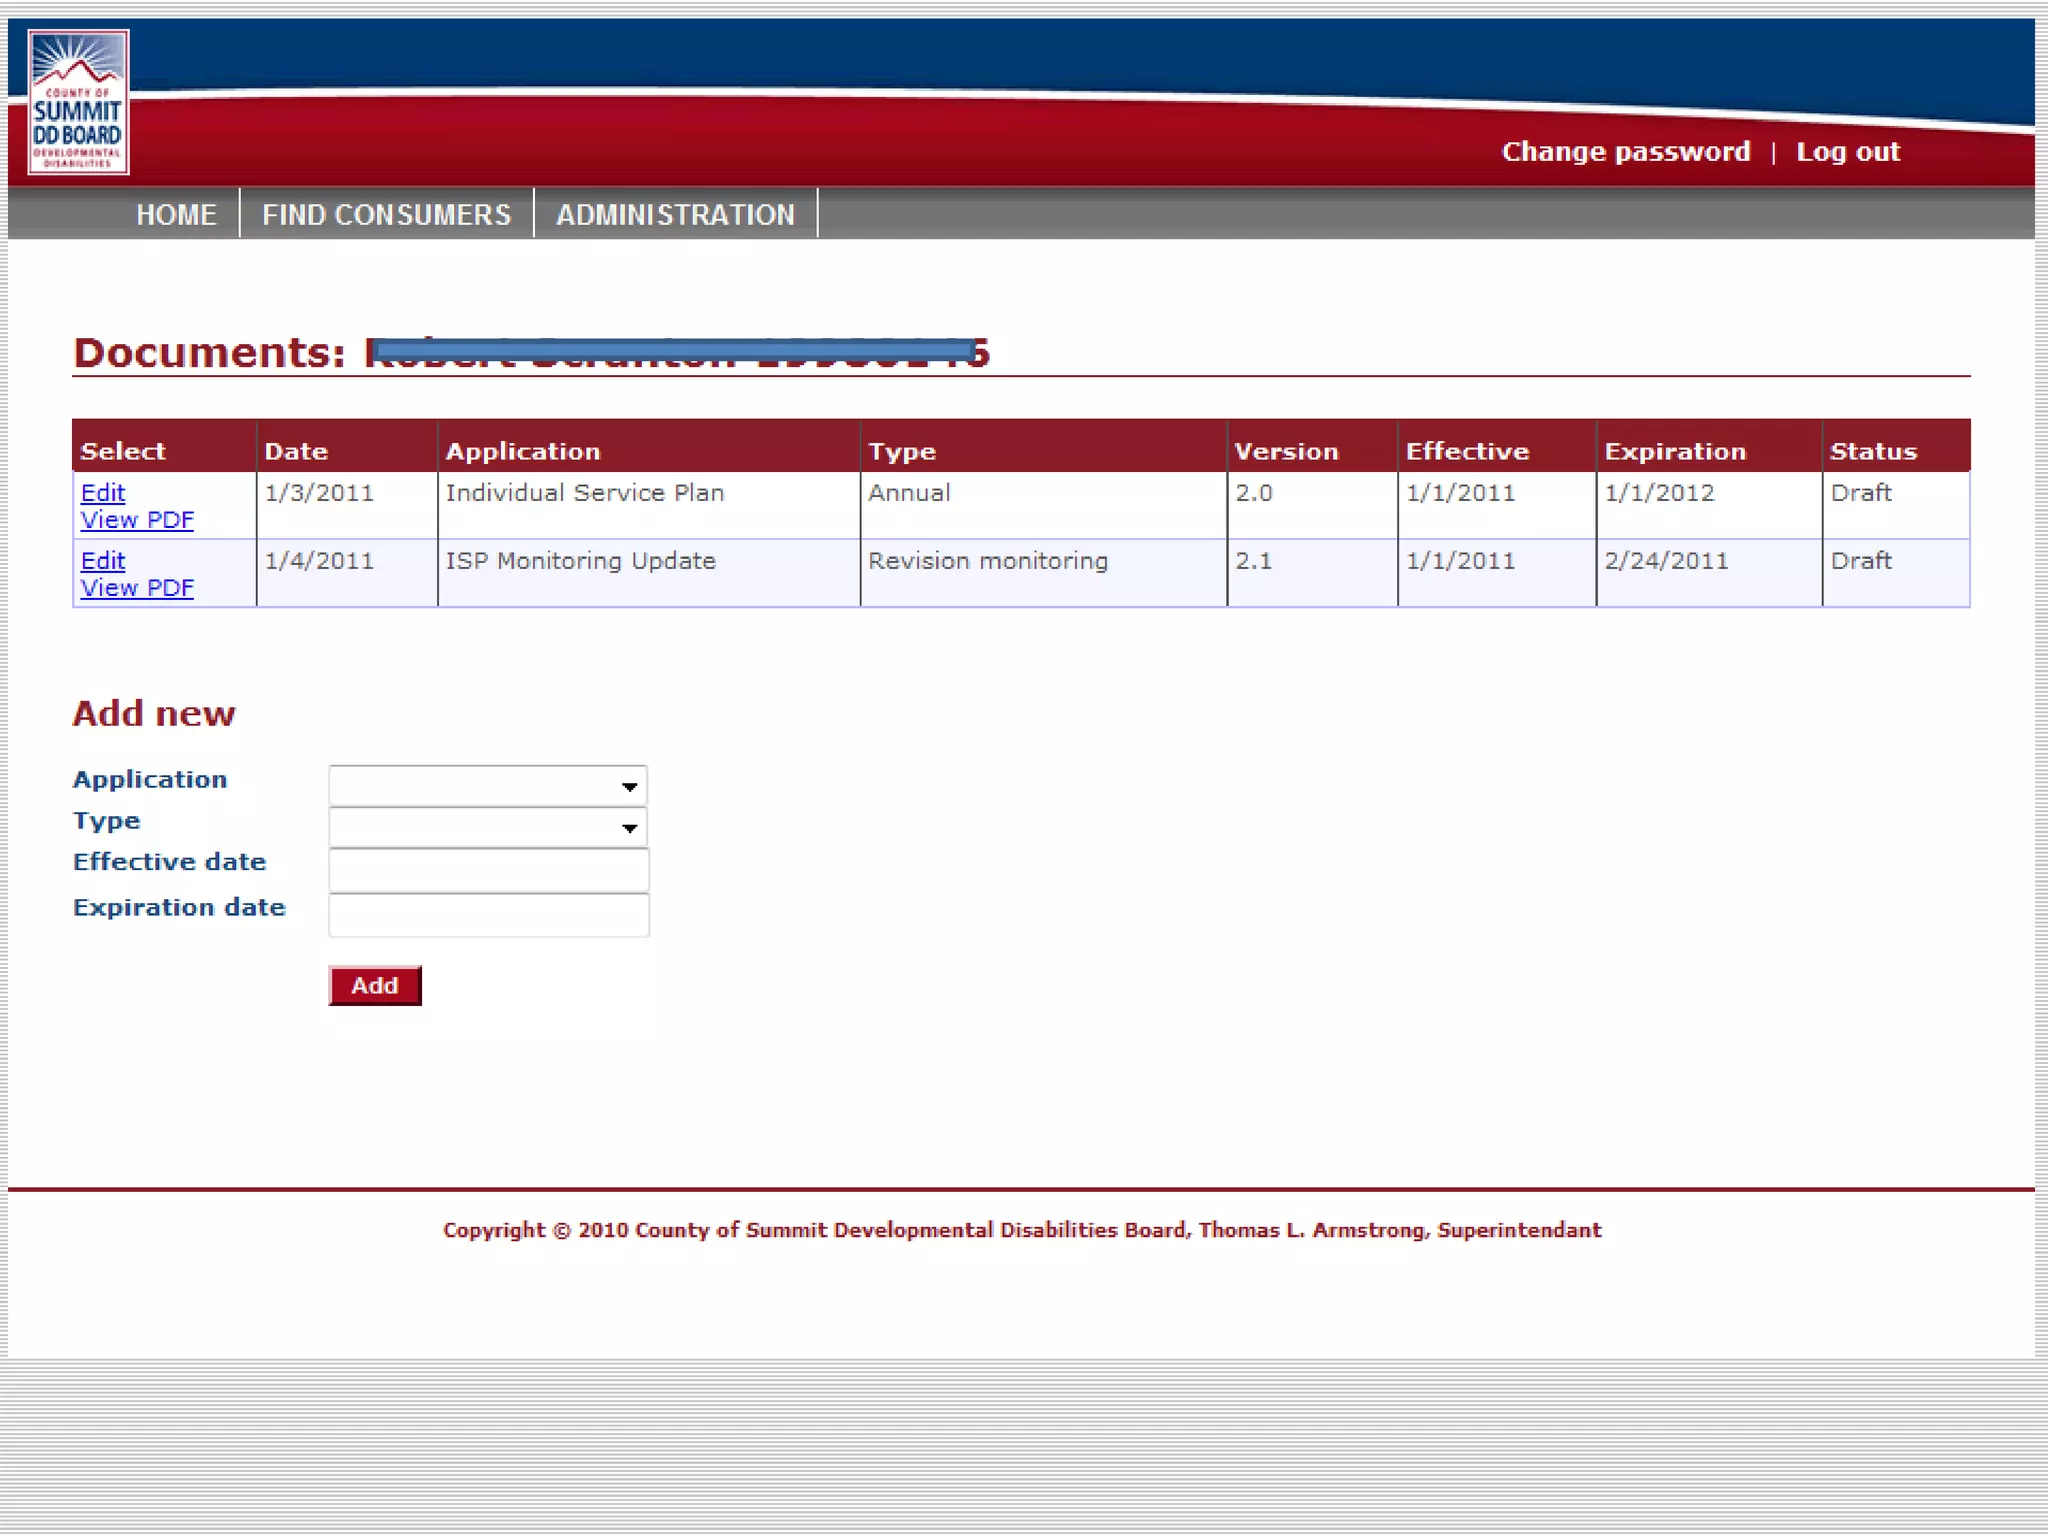2048x1536 pixels.
Task: Click the Effective date input field
Action: (488, 870)
